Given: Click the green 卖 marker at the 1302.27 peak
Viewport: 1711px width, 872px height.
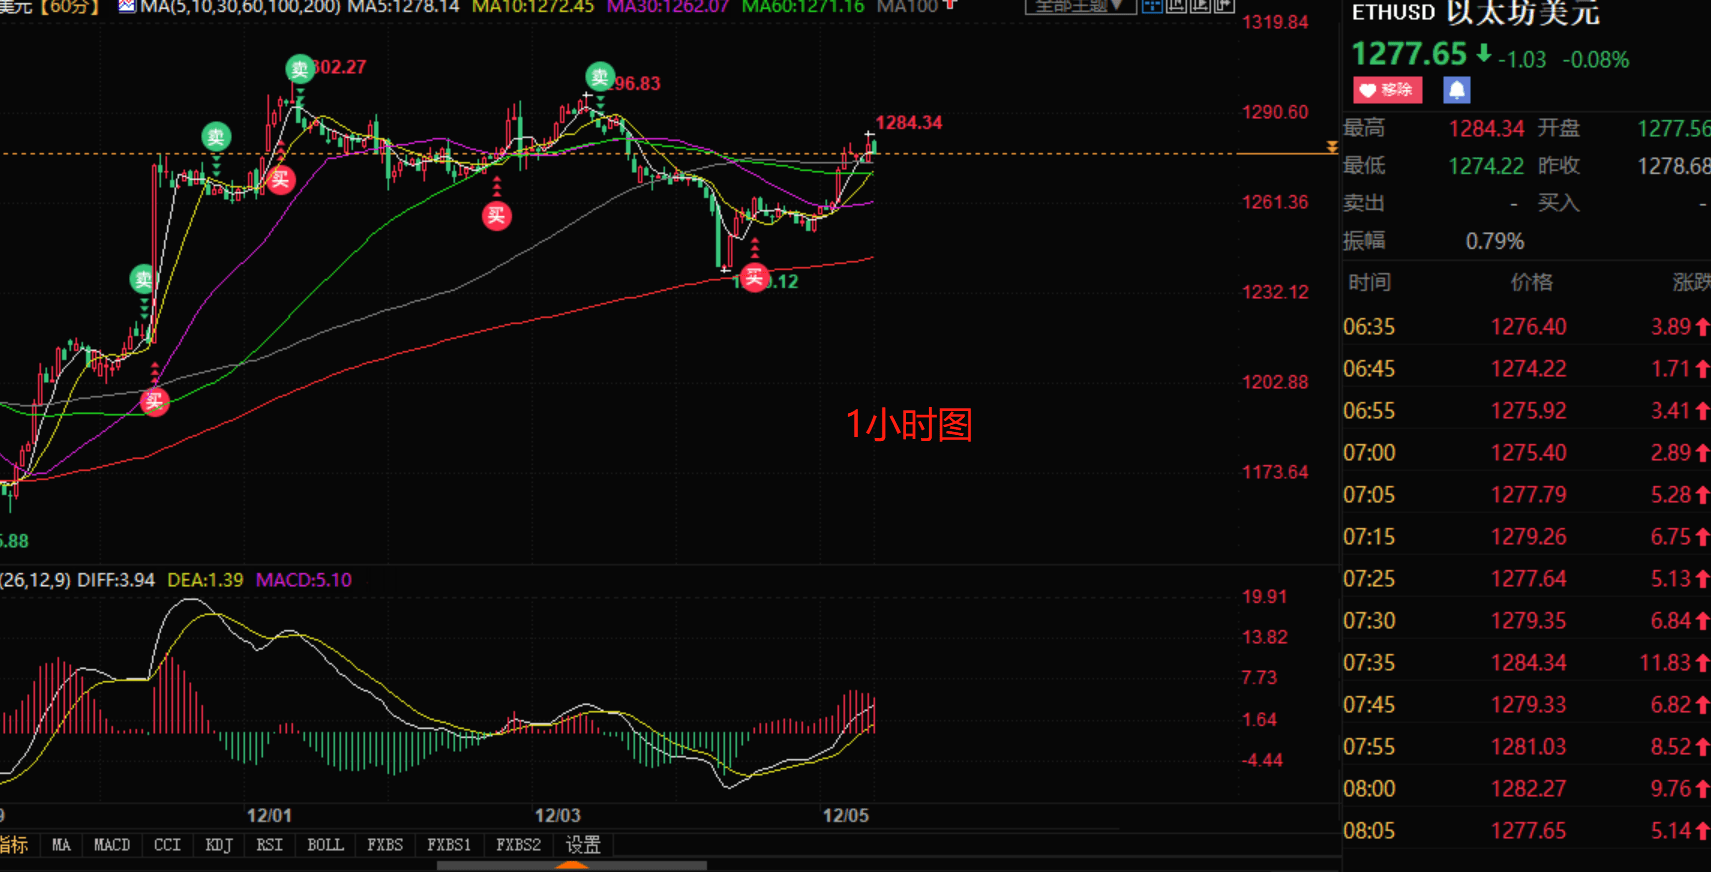Looking at the screenshot, I should 299,69.
